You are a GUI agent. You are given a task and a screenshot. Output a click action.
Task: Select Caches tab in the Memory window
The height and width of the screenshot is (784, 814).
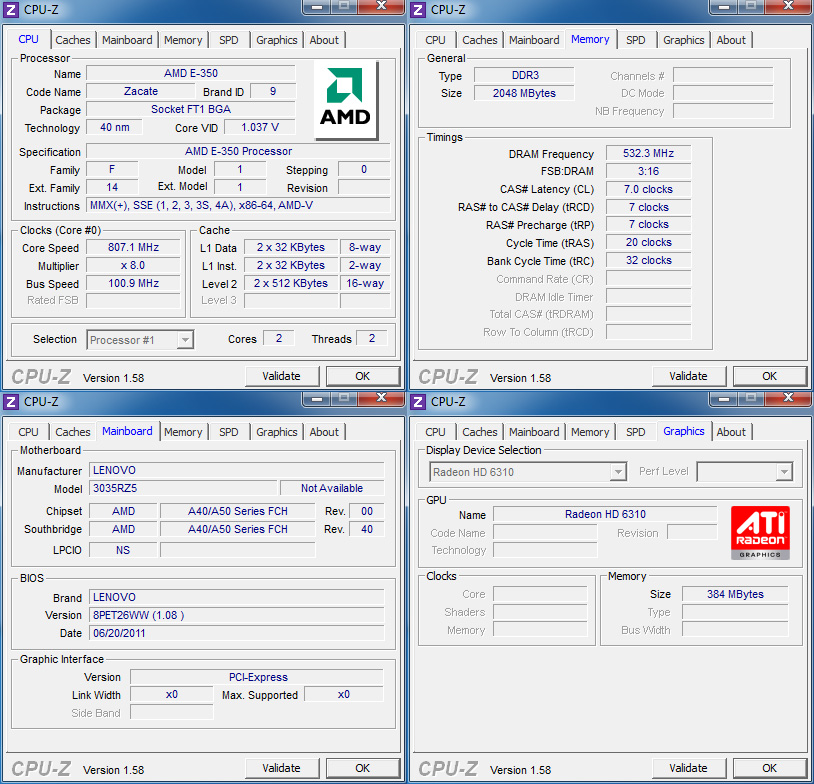pos(480,40)
